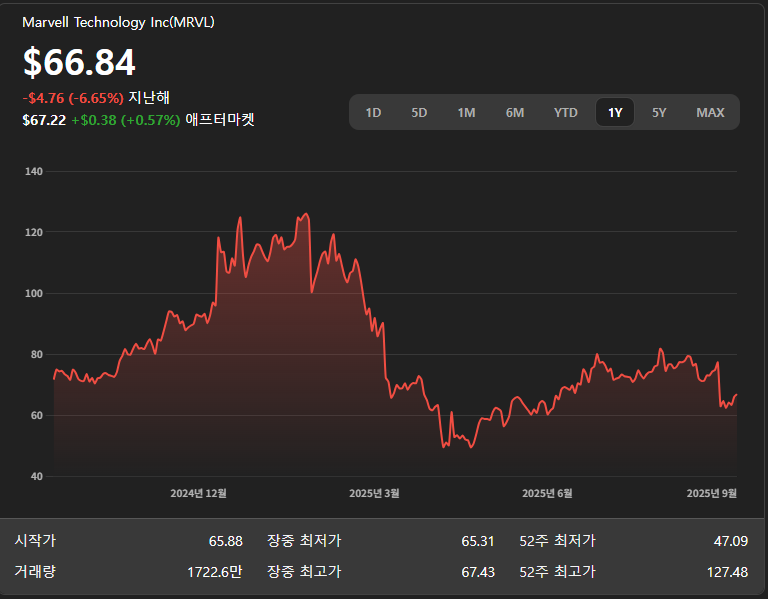Click the 시작가 label
This screenshot has height=599, width=768.
point(35,541)
